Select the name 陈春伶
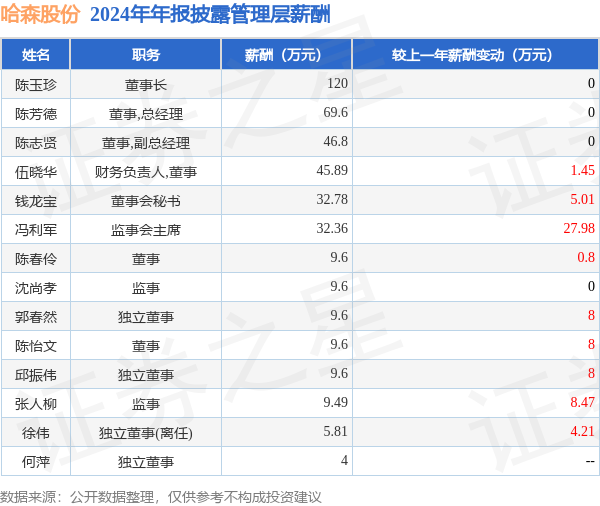This screenshot has width=600, height=506. 36,259
